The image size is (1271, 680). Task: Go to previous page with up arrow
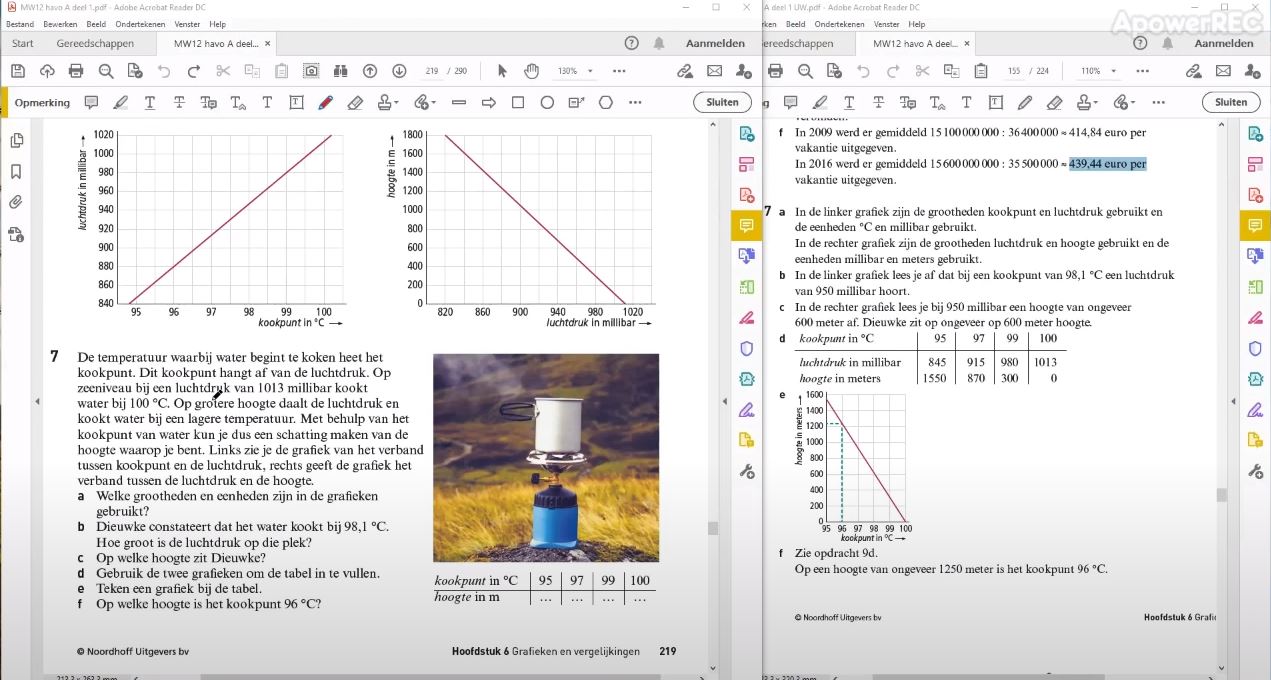[370, 71]
